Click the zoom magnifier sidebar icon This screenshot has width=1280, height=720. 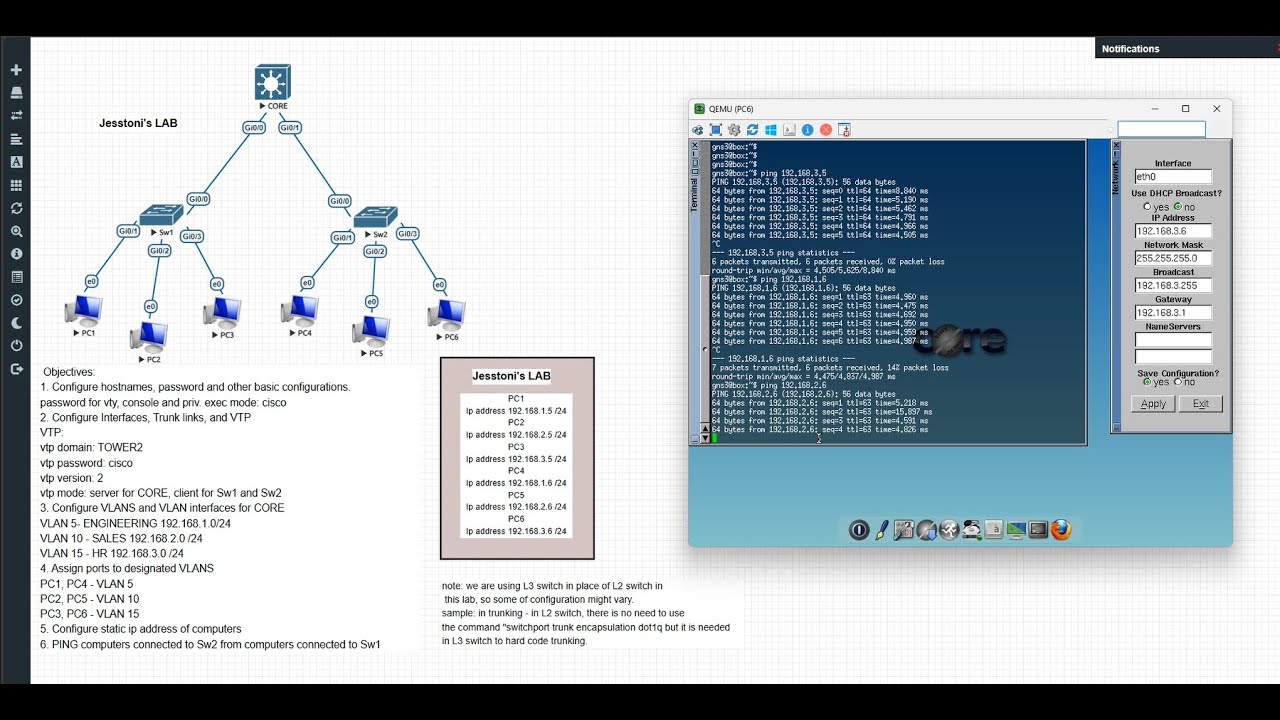[x=16, y=231]
